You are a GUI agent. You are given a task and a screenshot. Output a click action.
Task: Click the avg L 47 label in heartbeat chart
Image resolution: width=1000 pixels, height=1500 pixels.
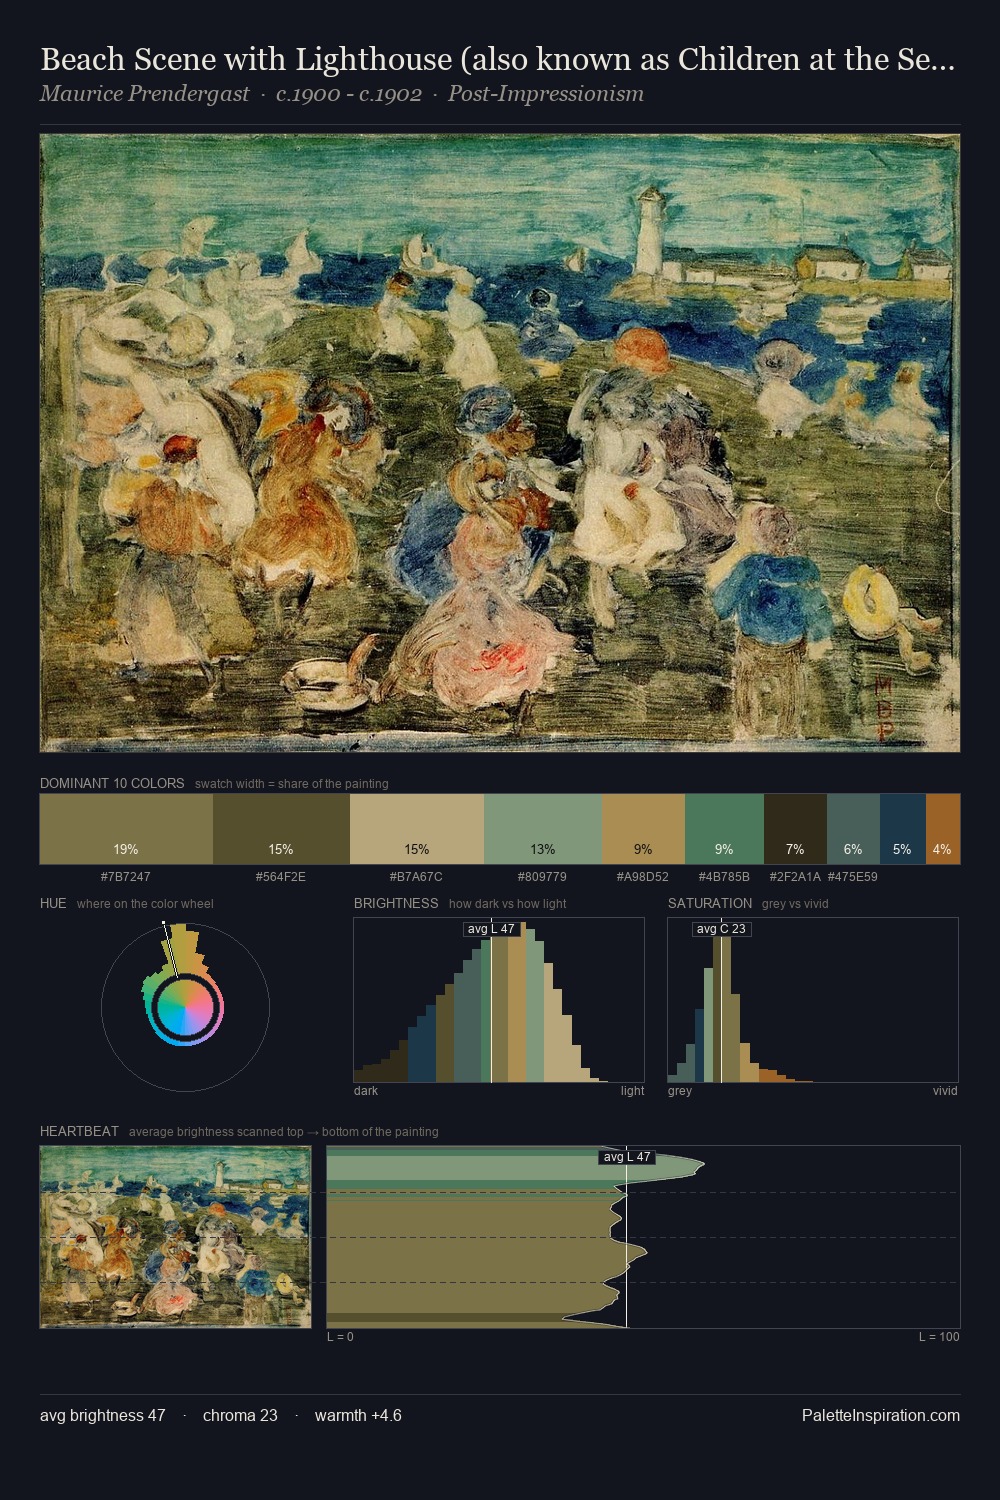coord(627,1157)
